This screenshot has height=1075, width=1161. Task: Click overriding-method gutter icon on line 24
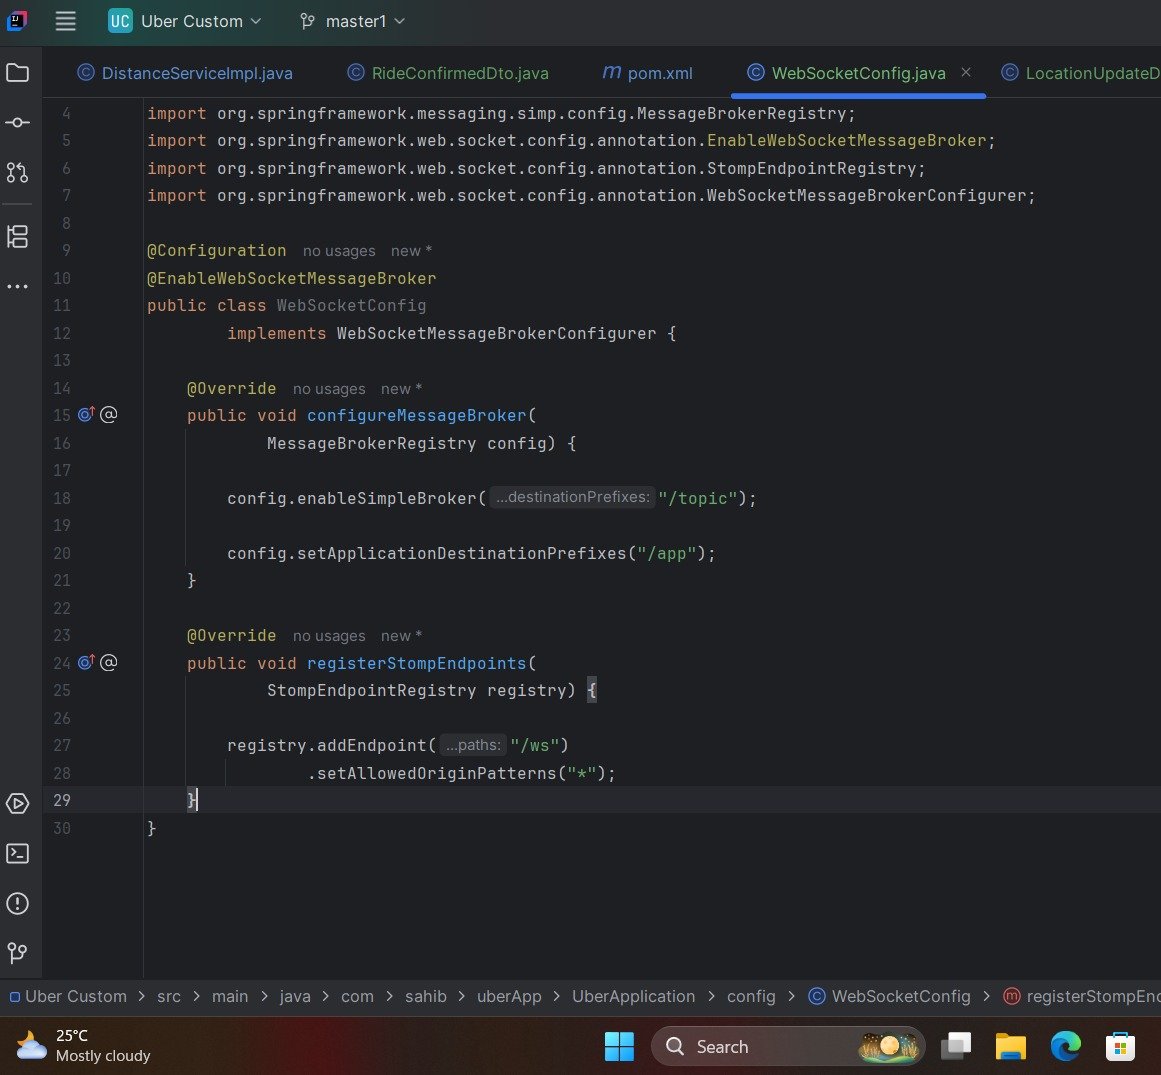click(86, 663)
